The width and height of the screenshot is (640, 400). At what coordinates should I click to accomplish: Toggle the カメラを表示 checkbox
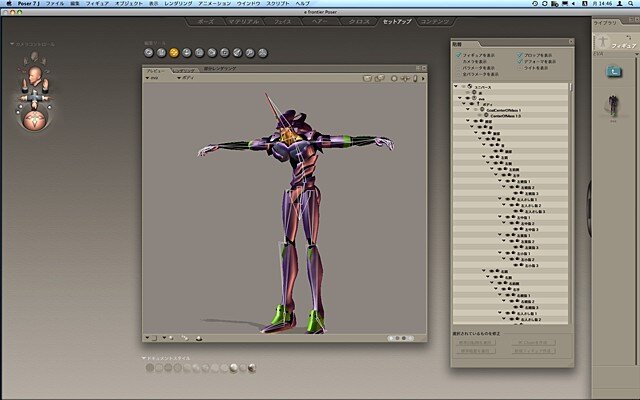click(x=458, y=61)
